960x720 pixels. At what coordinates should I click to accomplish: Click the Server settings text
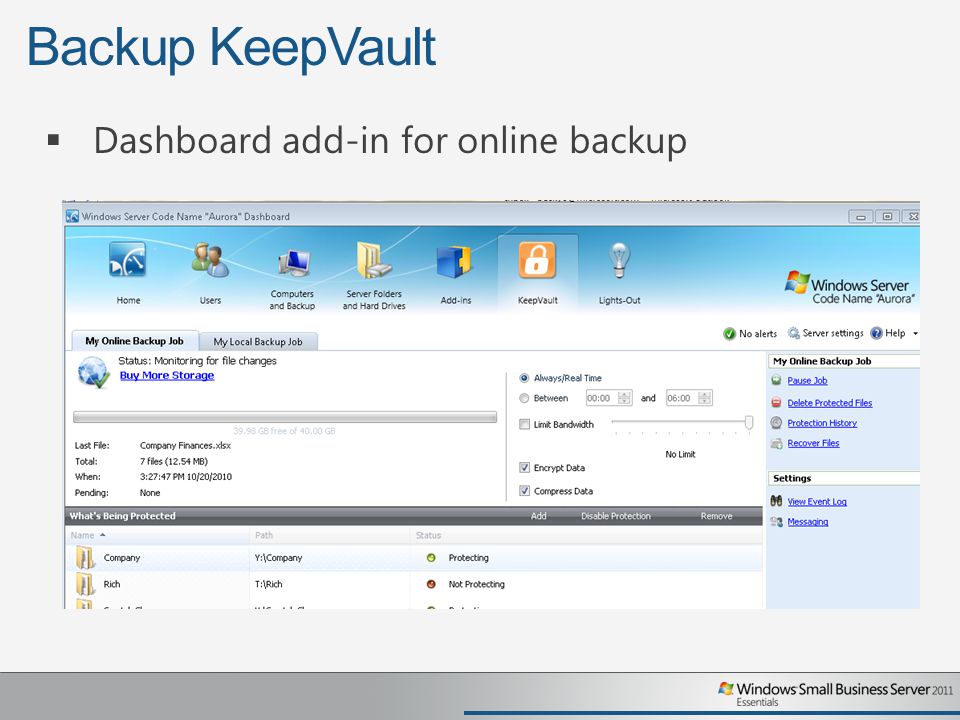(833, 333)
